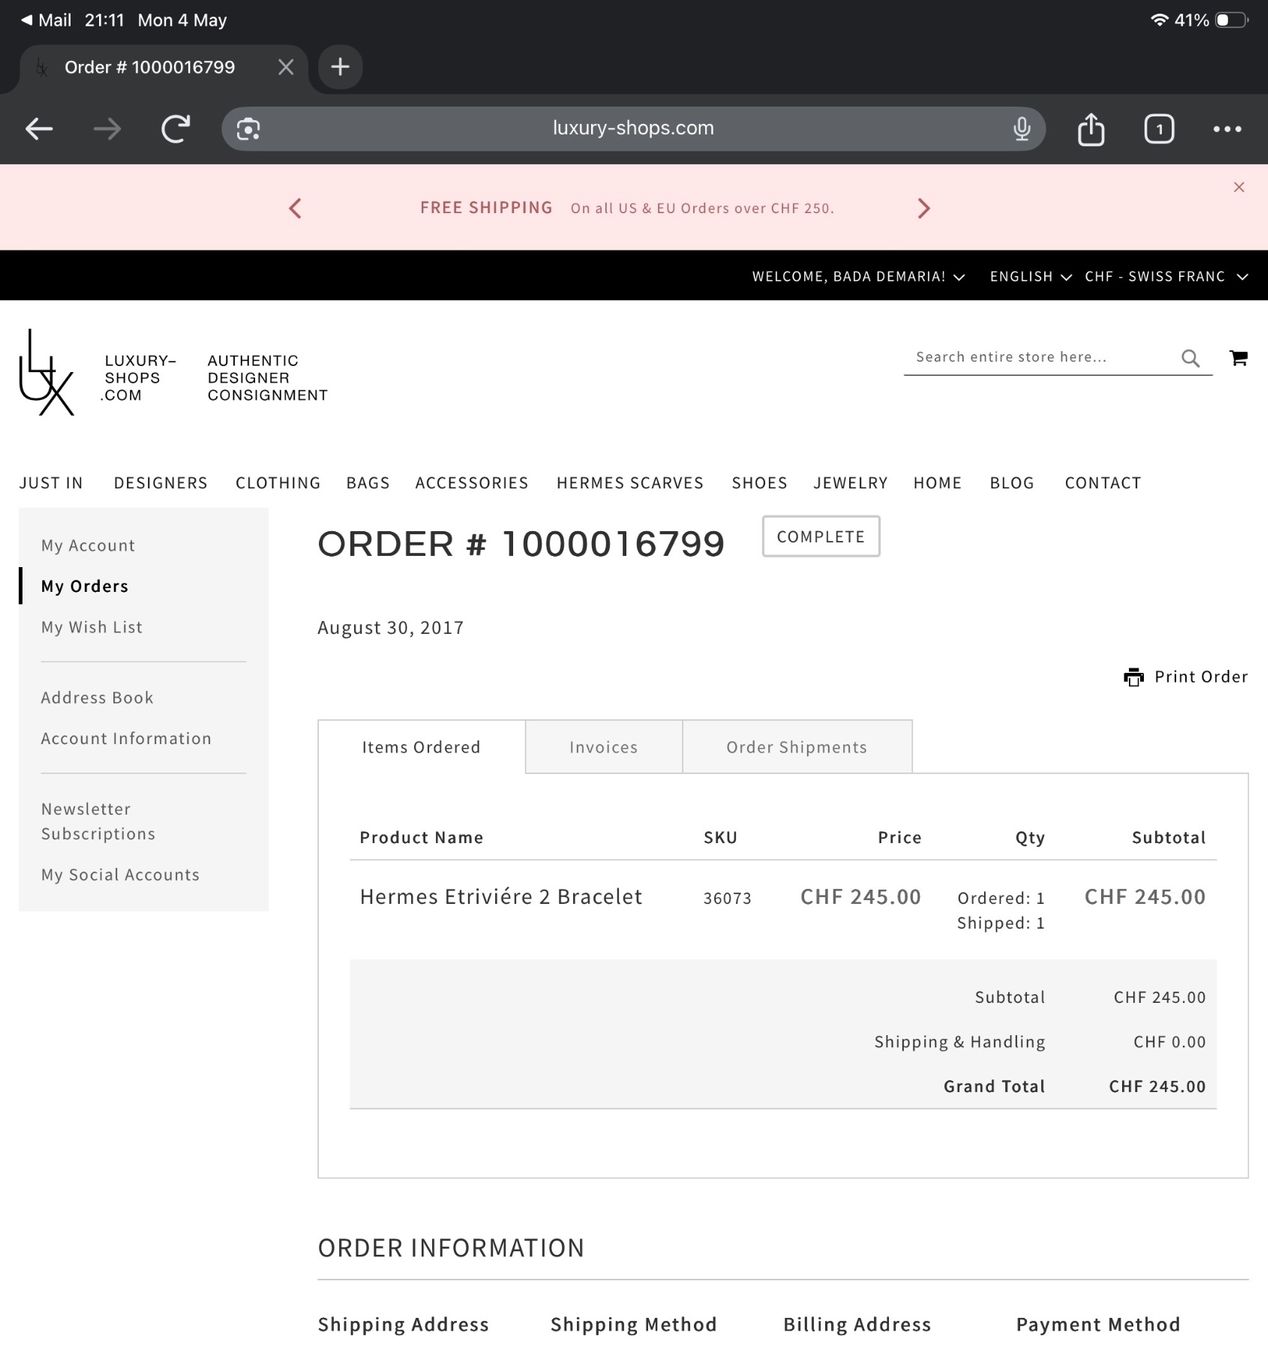This screenshot has width=1268, height=1350.
Task: Open Newsletter Subscriptions in sidebar
Action: pyautogui.click(x=98, y=822)
